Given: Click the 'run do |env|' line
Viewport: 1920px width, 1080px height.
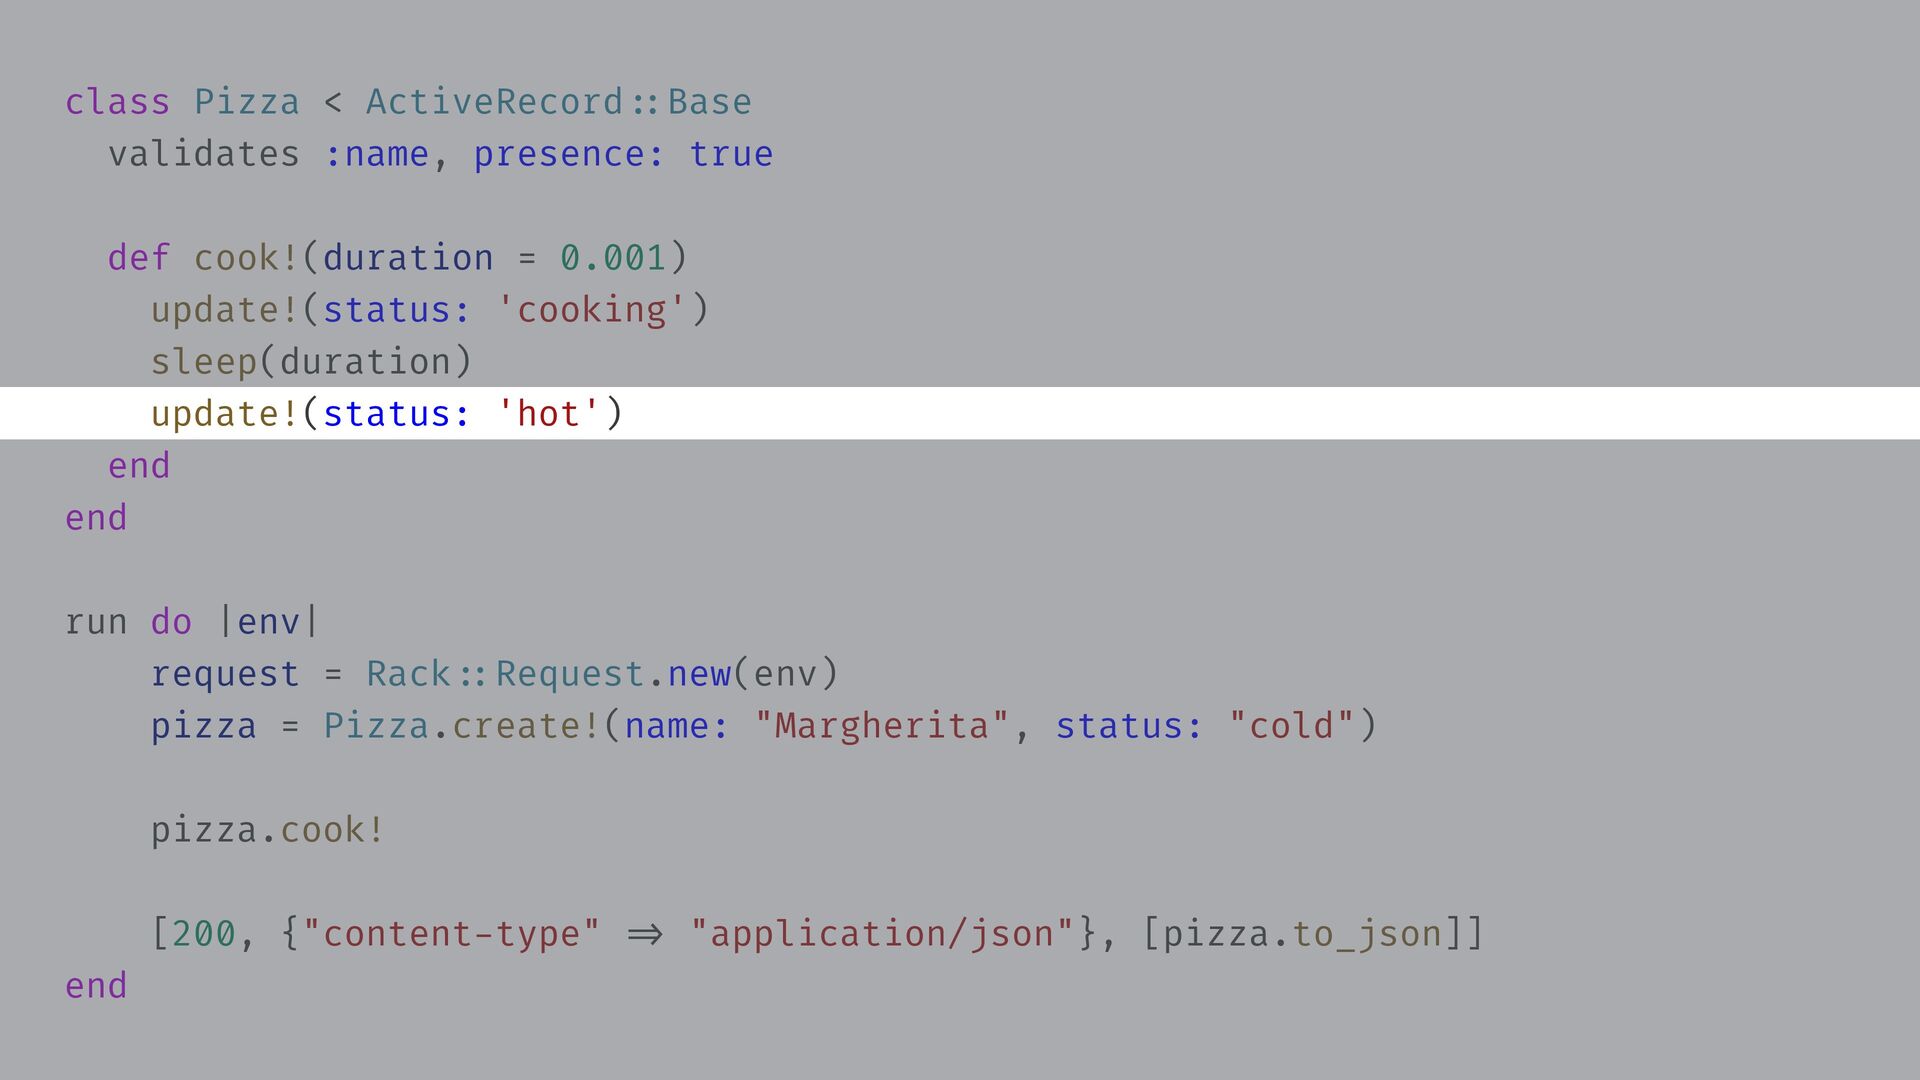Looking at the screenshot, I should [x=190, y=622].
